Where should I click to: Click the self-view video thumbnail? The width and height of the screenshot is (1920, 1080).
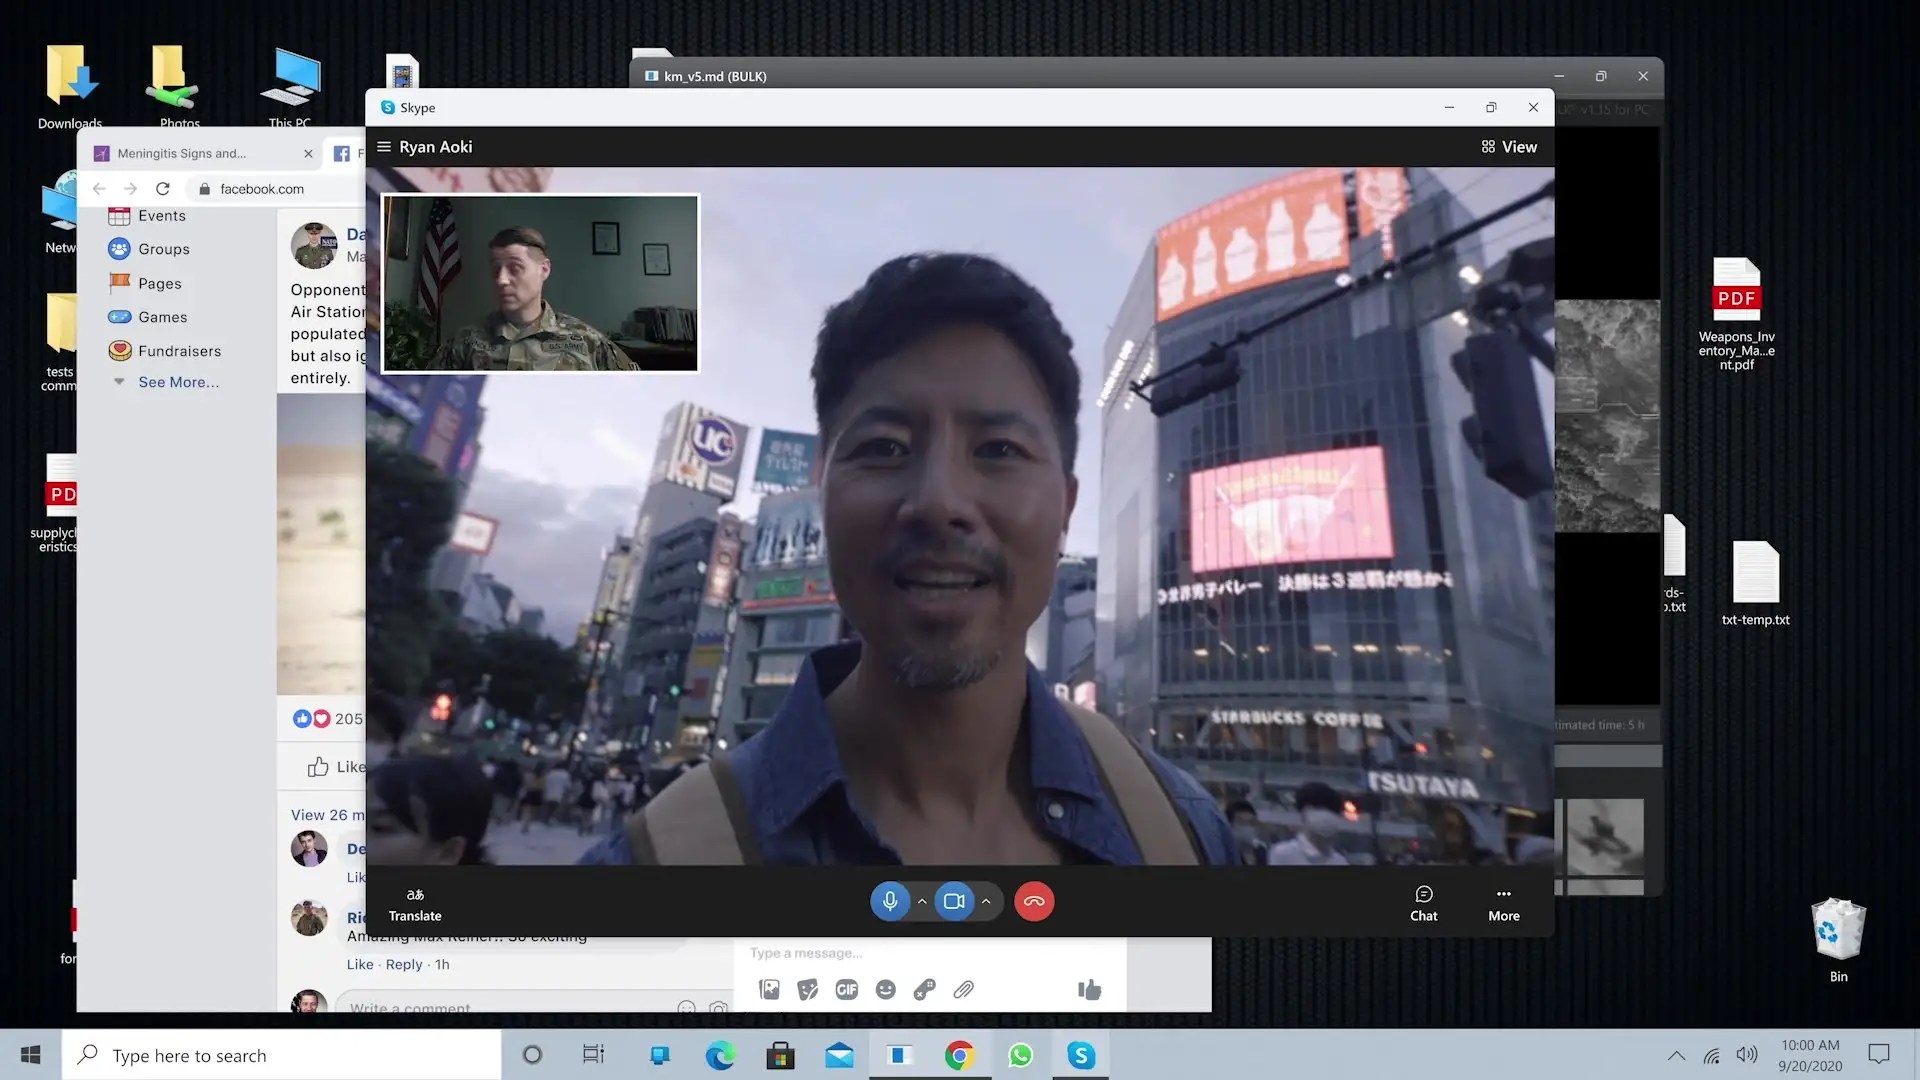pyautogui.click(x=540, y=283)
